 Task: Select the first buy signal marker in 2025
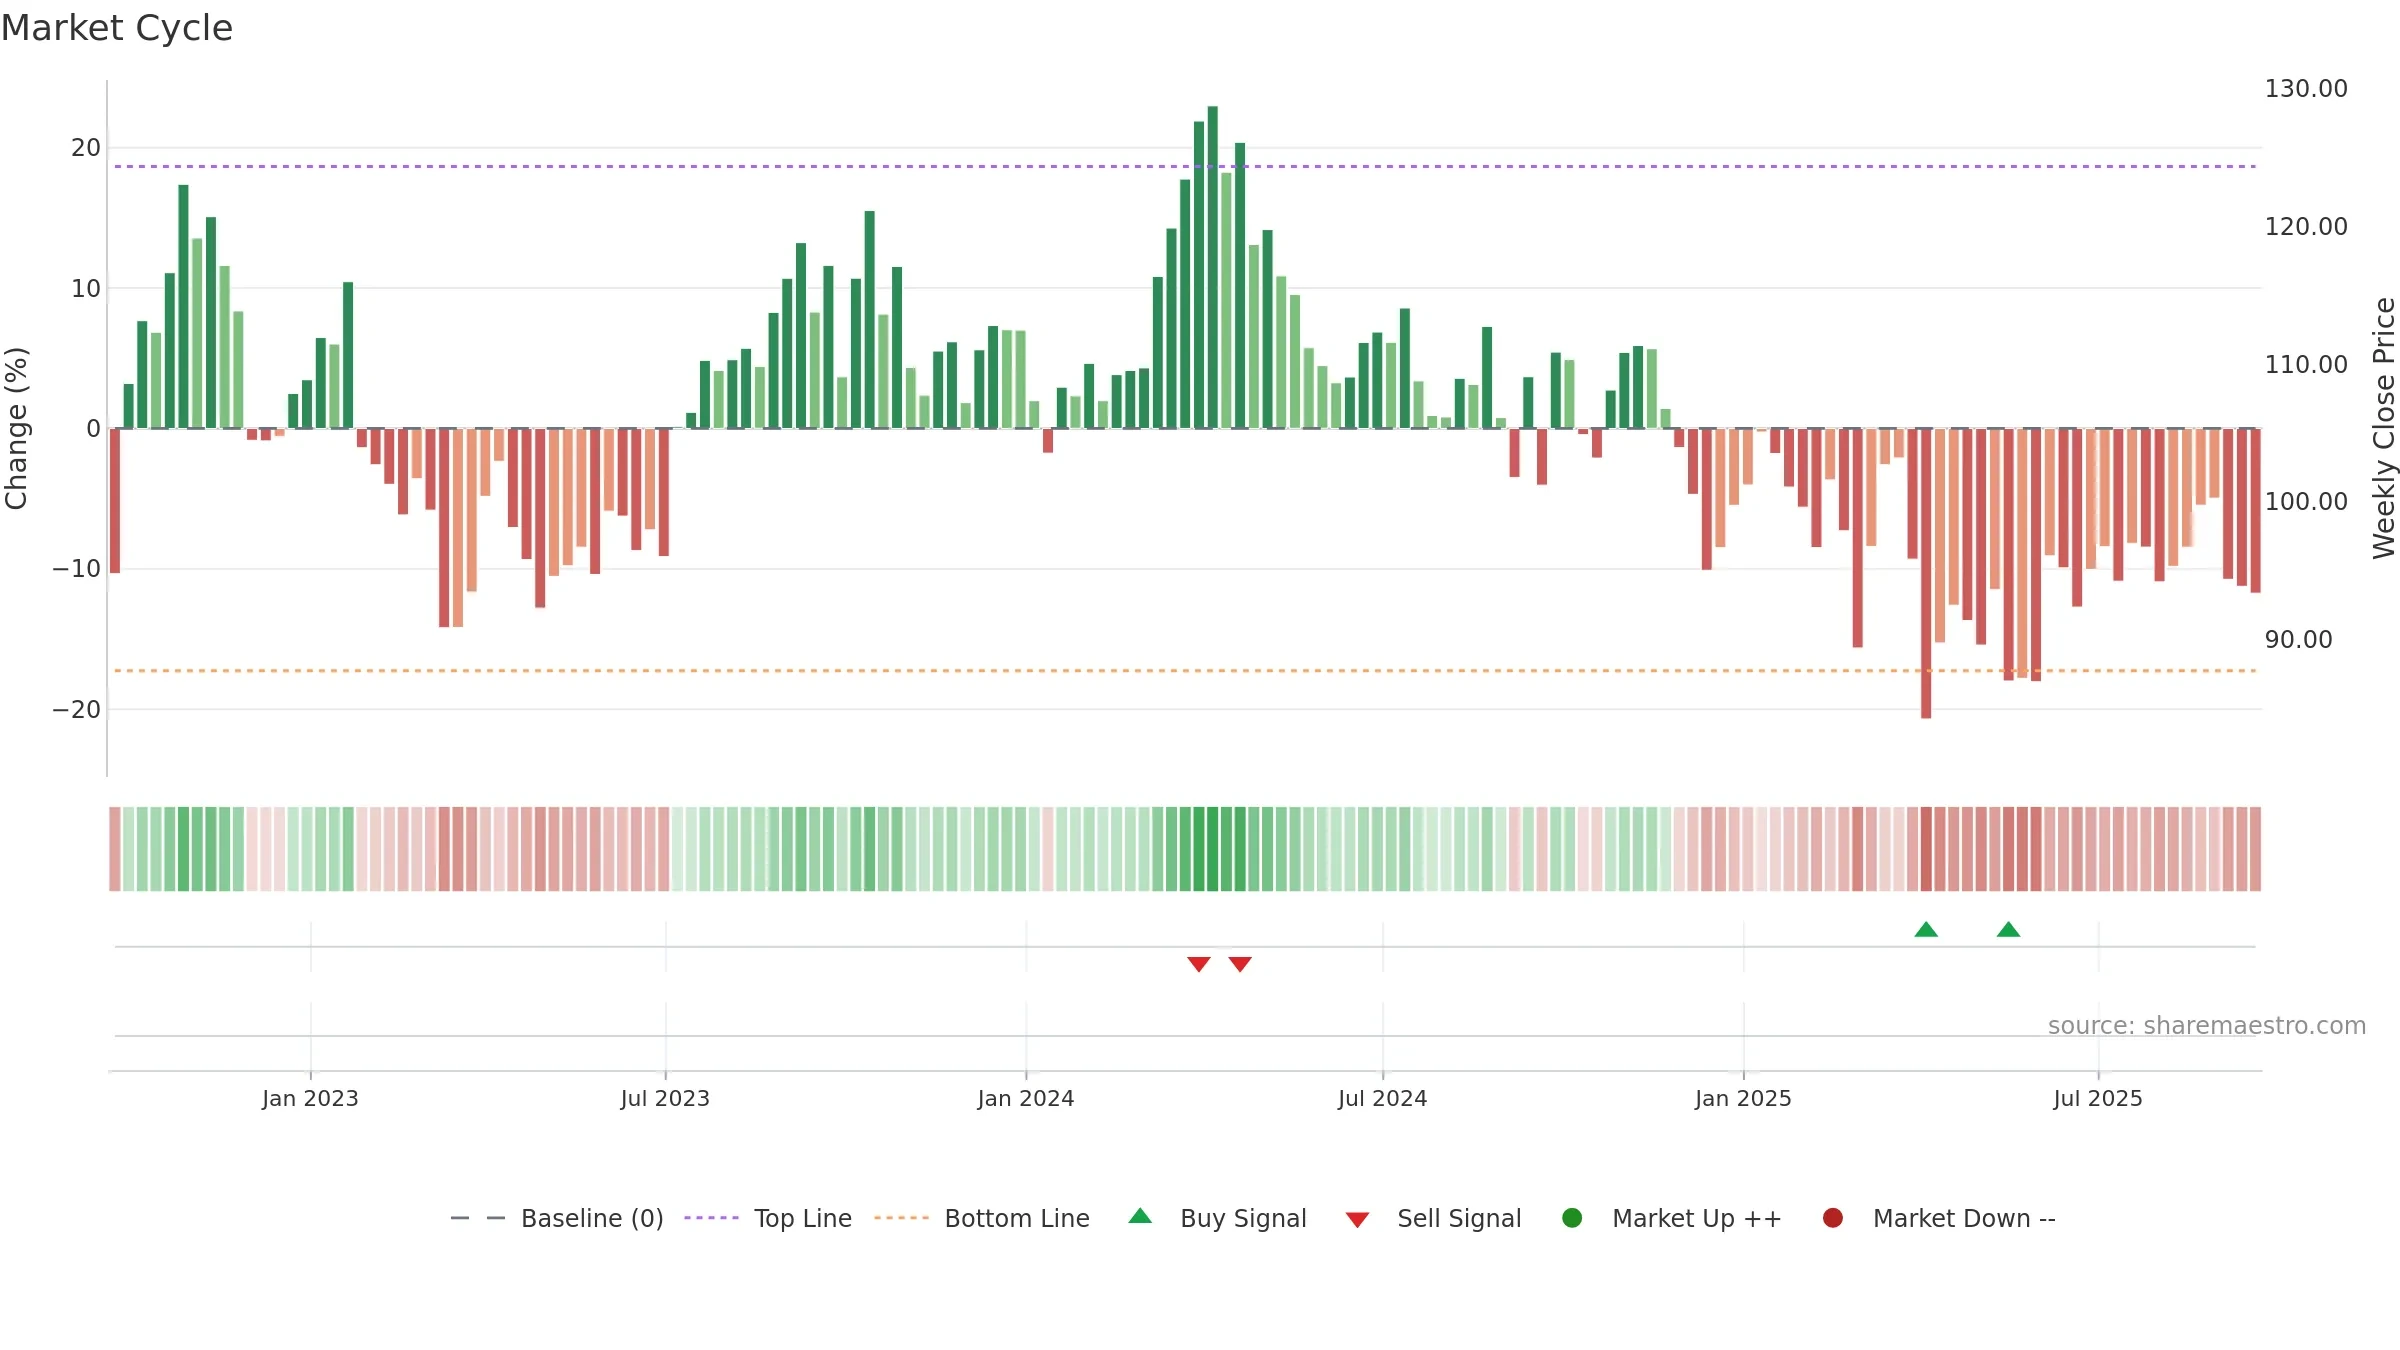pyautogui.click(x=1926, y=930)
